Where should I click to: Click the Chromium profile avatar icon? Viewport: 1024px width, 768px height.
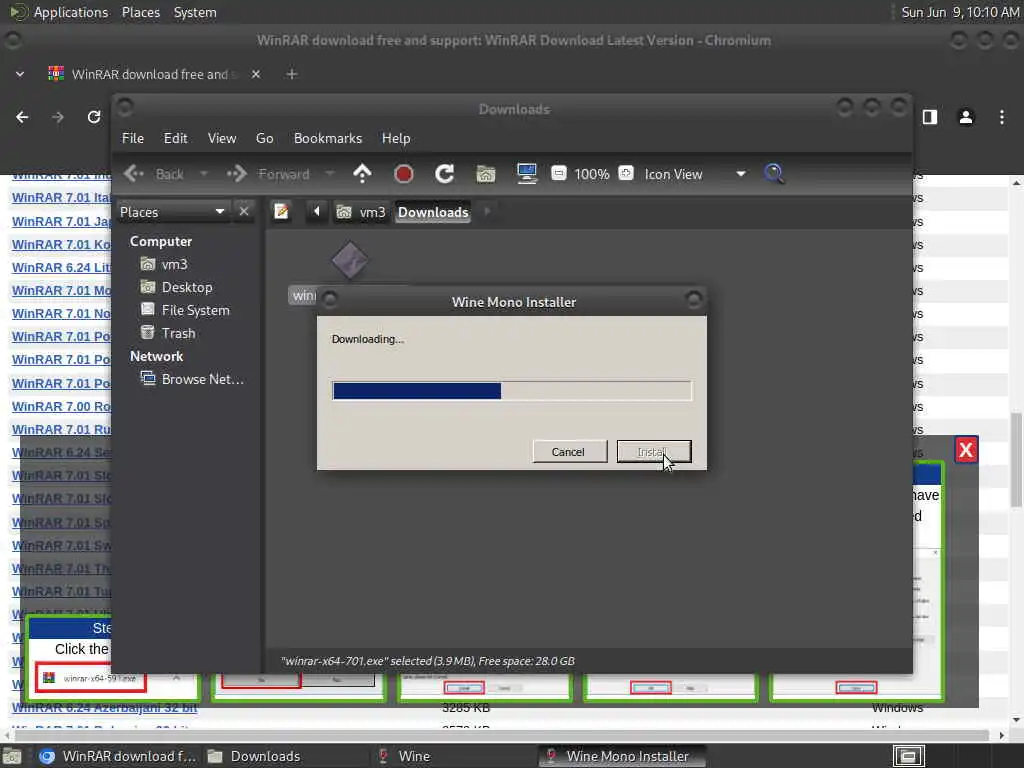[966, 117]
